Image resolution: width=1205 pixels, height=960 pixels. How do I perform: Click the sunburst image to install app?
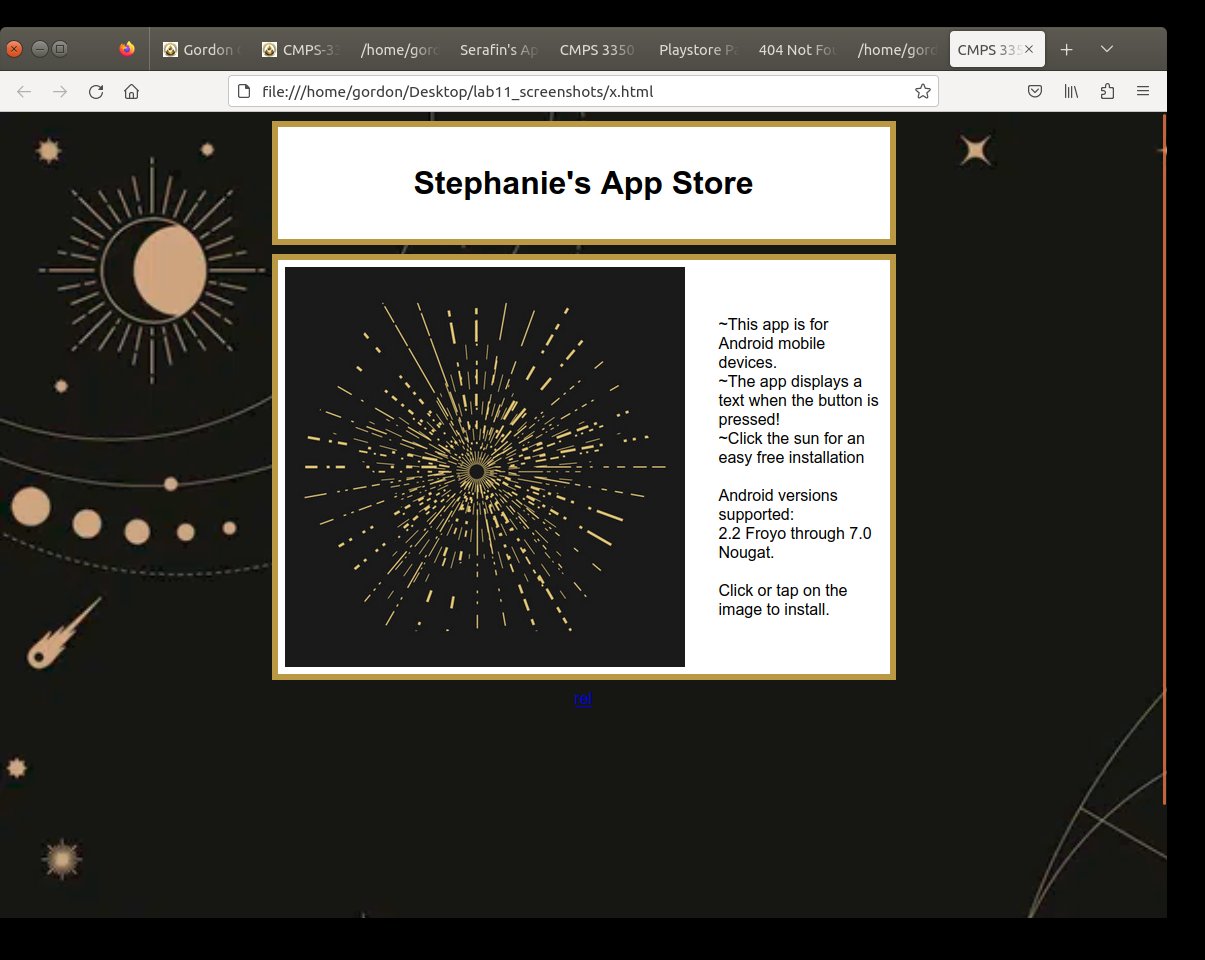coord(485,467)
